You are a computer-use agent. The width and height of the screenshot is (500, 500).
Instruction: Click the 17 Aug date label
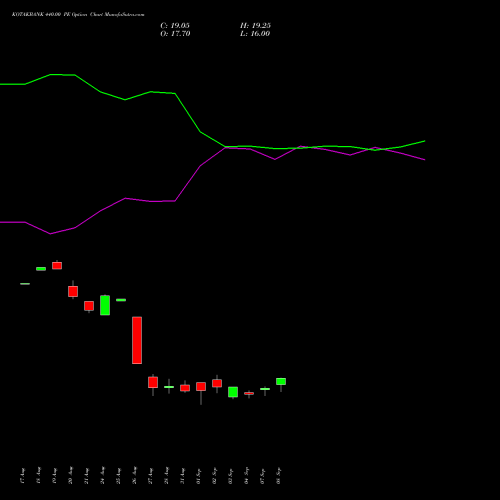tap(22, 476)
